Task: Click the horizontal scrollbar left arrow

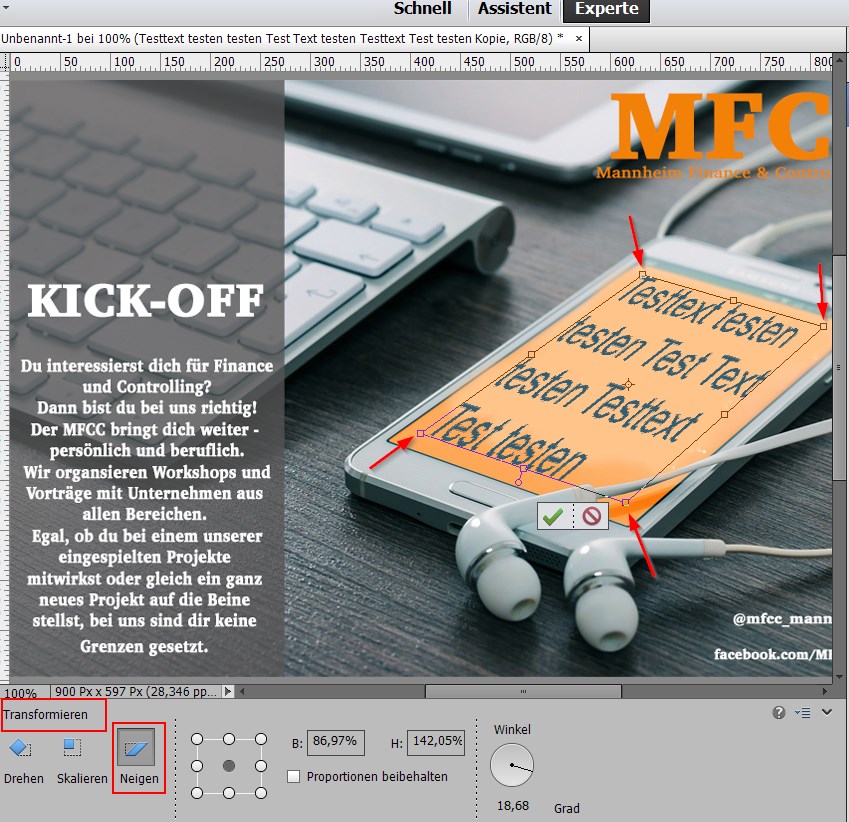Action: pos(242,691)
